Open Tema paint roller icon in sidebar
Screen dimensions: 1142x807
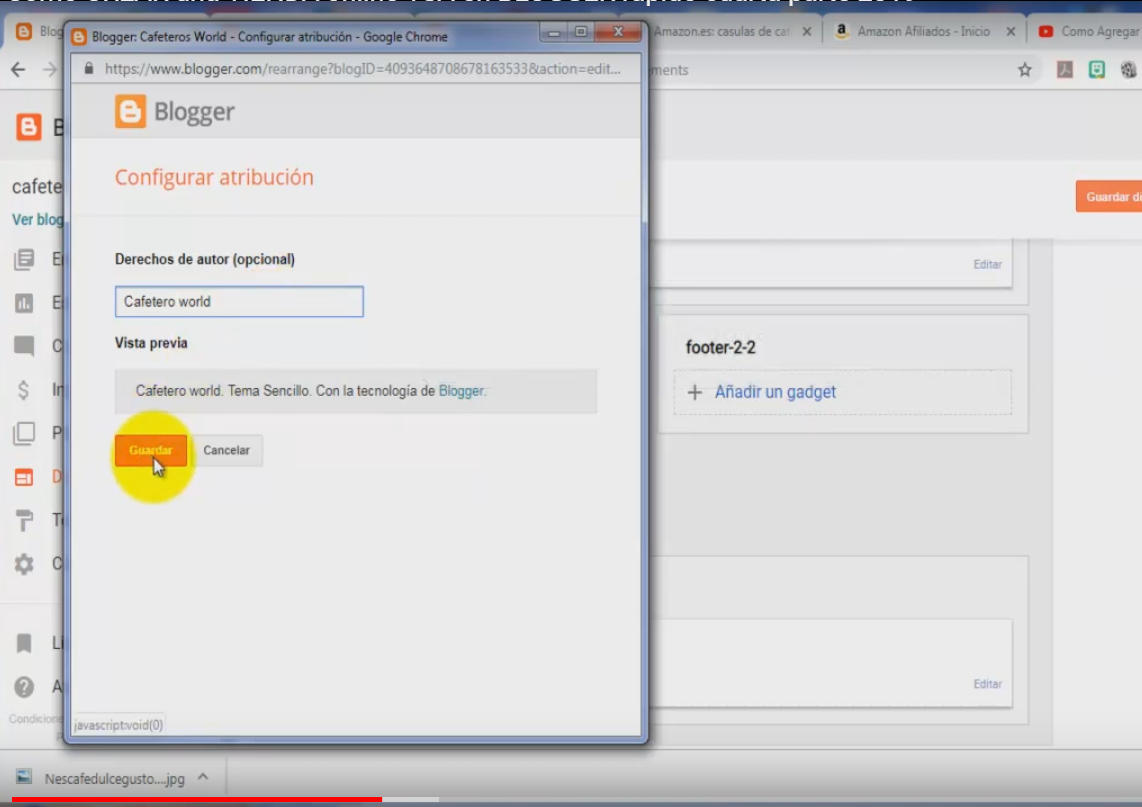24,520
